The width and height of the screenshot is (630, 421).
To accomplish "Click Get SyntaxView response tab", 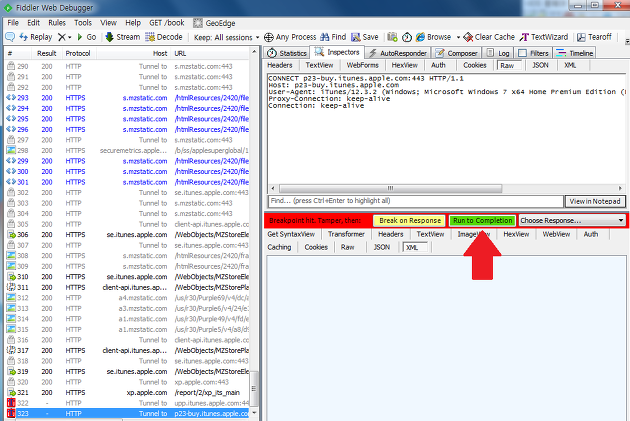I will pyautogui.click(x=291, y=234).
